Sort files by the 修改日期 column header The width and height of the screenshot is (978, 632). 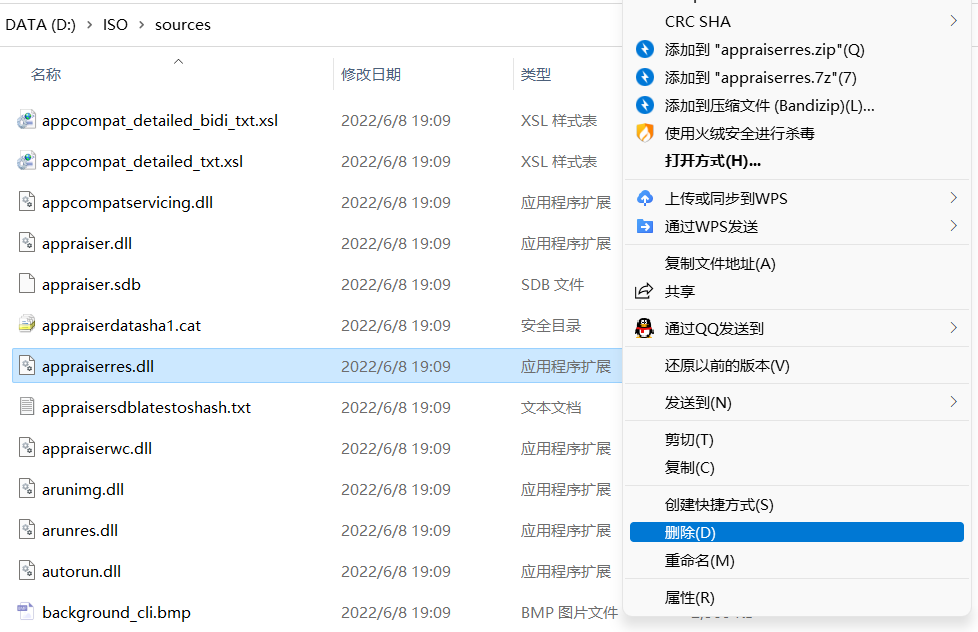371,74
